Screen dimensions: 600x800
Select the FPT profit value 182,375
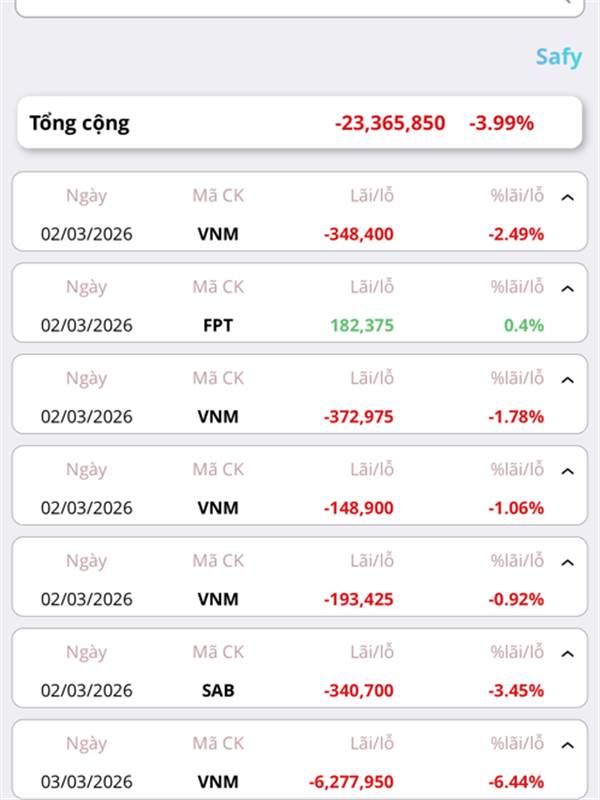tap(361, 325)
